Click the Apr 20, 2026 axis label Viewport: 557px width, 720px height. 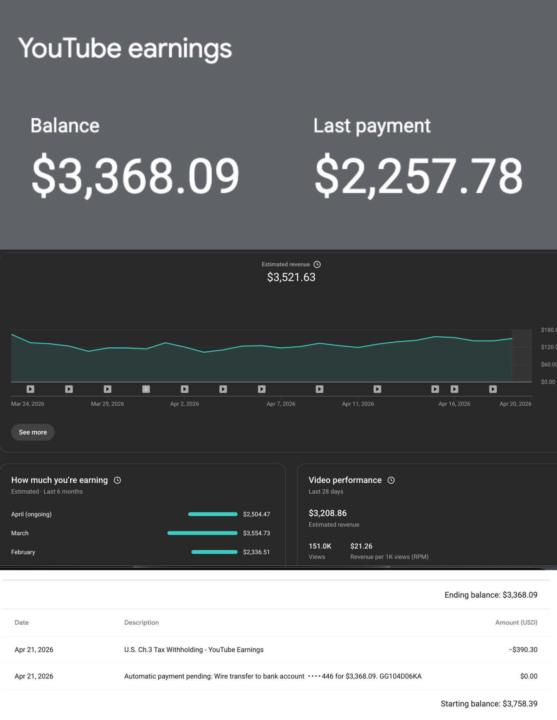click(x=515, y=404)
